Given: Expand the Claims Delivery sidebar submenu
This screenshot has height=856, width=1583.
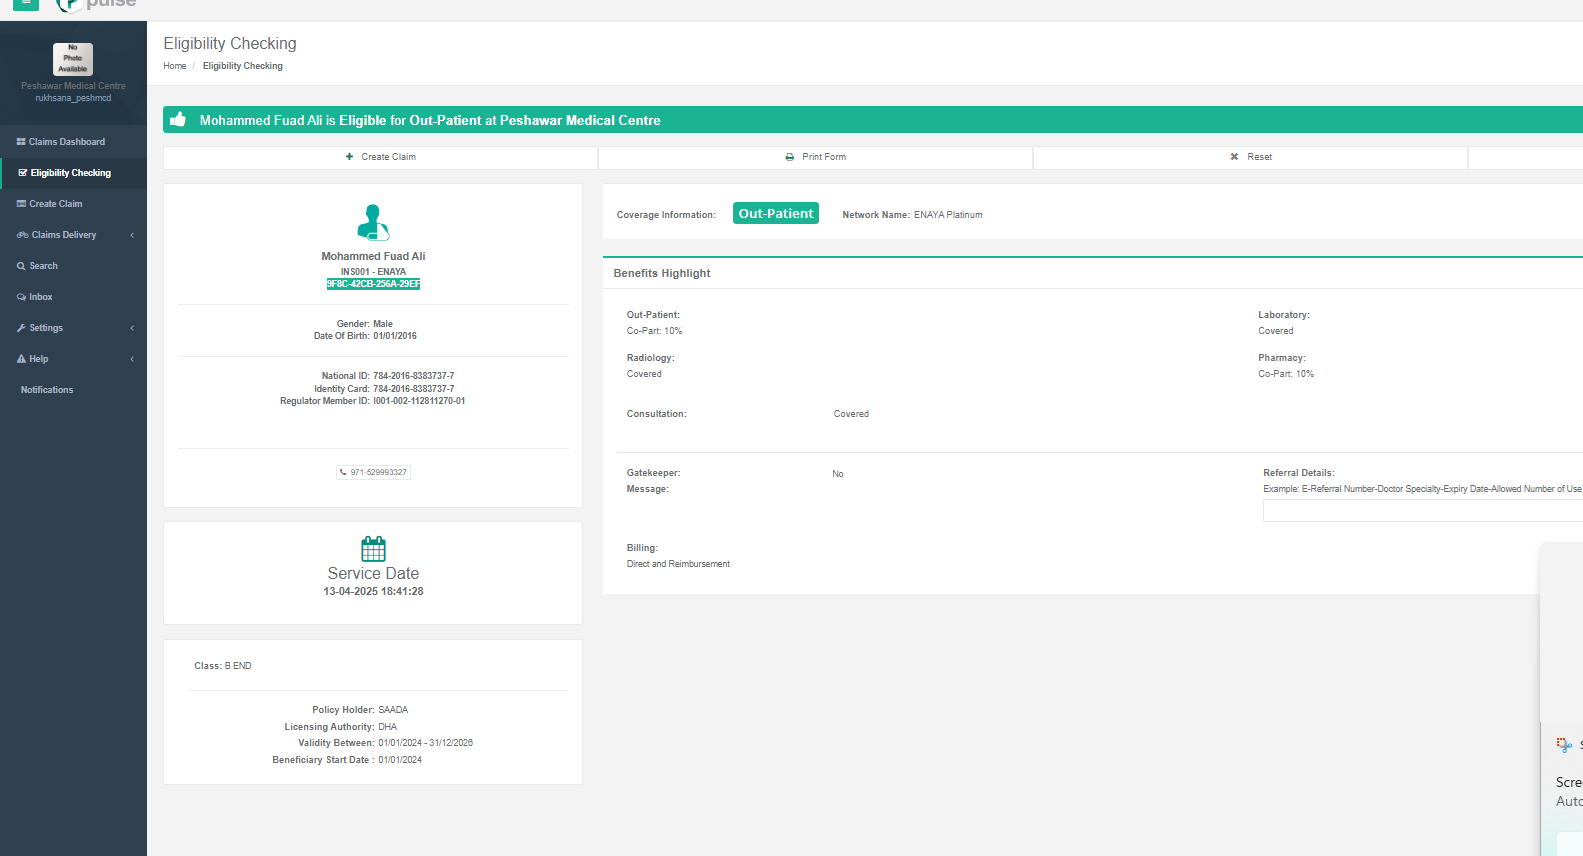Looking at the screenshot, I should (131, 235).
